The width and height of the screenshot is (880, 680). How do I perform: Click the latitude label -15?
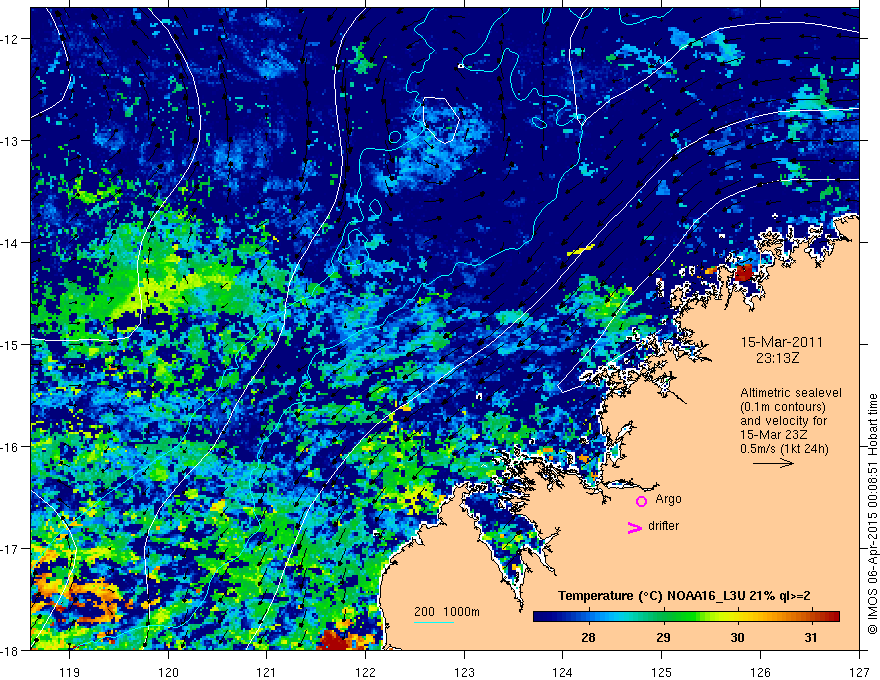10,344
